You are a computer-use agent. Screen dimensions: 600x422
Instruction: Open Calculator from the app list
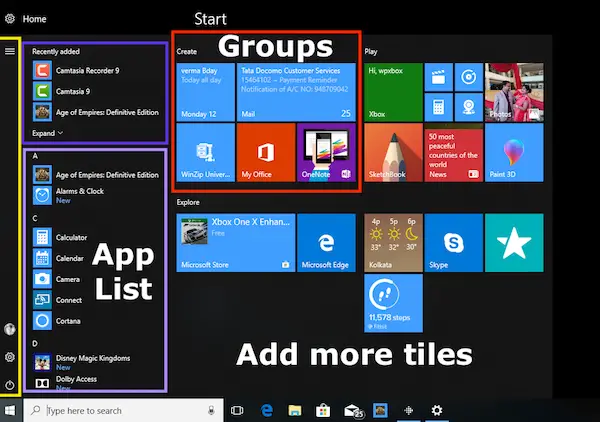tap(70, 237)
